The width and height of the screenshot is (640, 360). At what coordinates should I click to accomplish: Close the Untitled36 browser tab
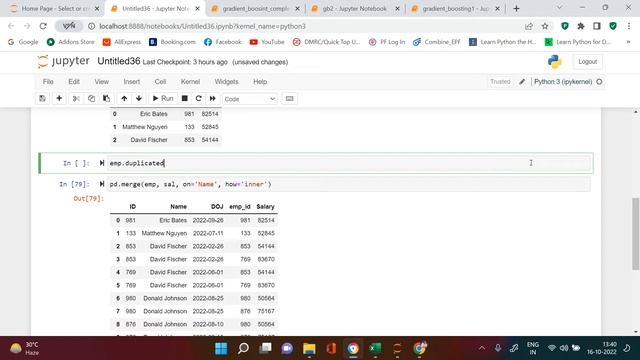(x=198, y=8)
